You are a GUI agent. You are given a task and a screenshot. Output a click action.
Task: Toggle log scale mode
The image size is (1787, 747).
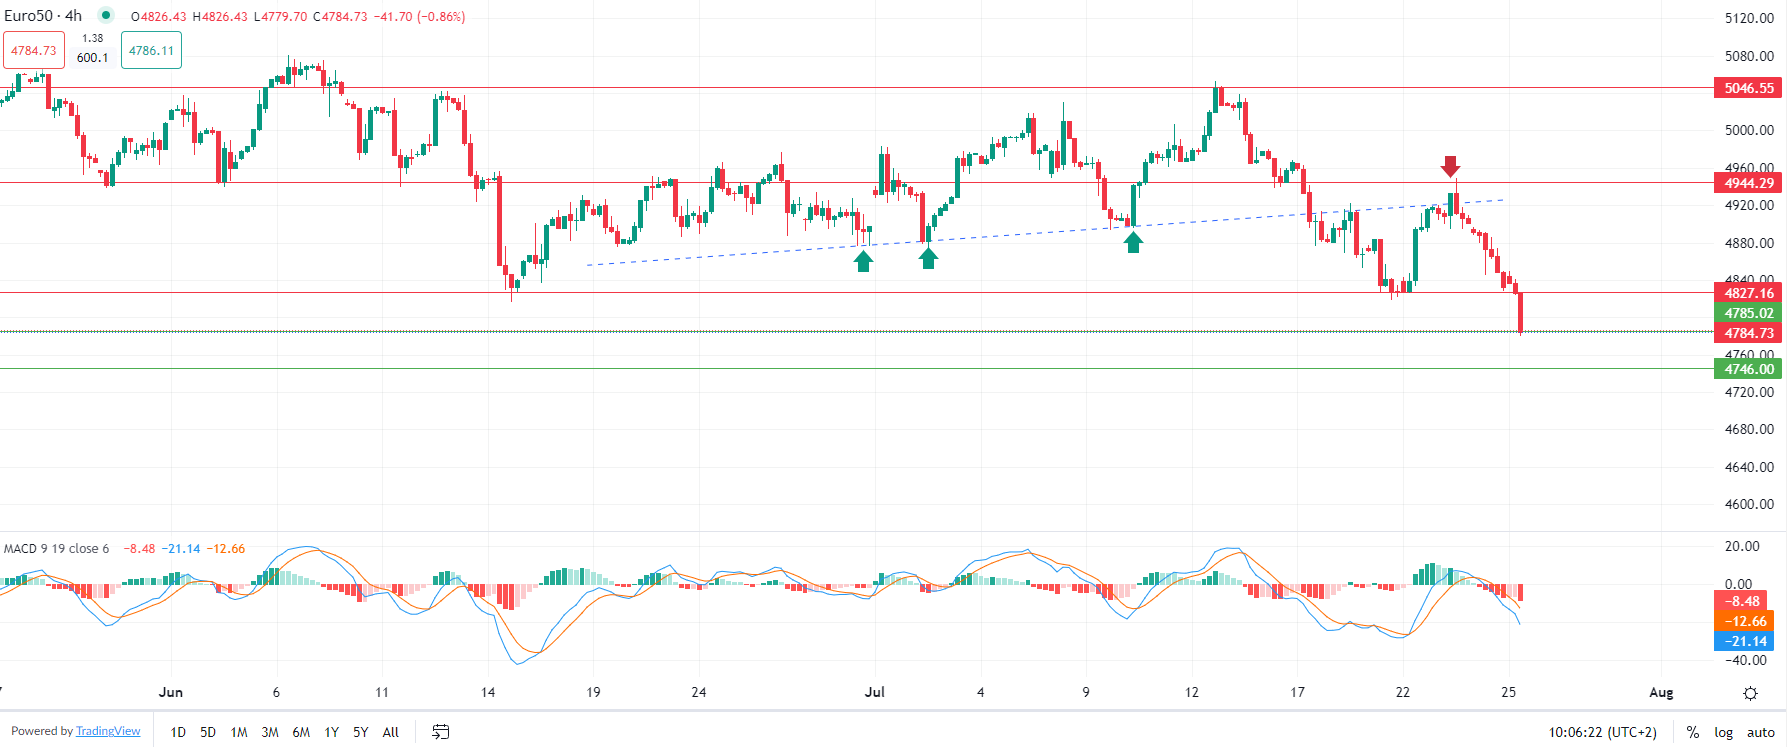(1723, 732)
